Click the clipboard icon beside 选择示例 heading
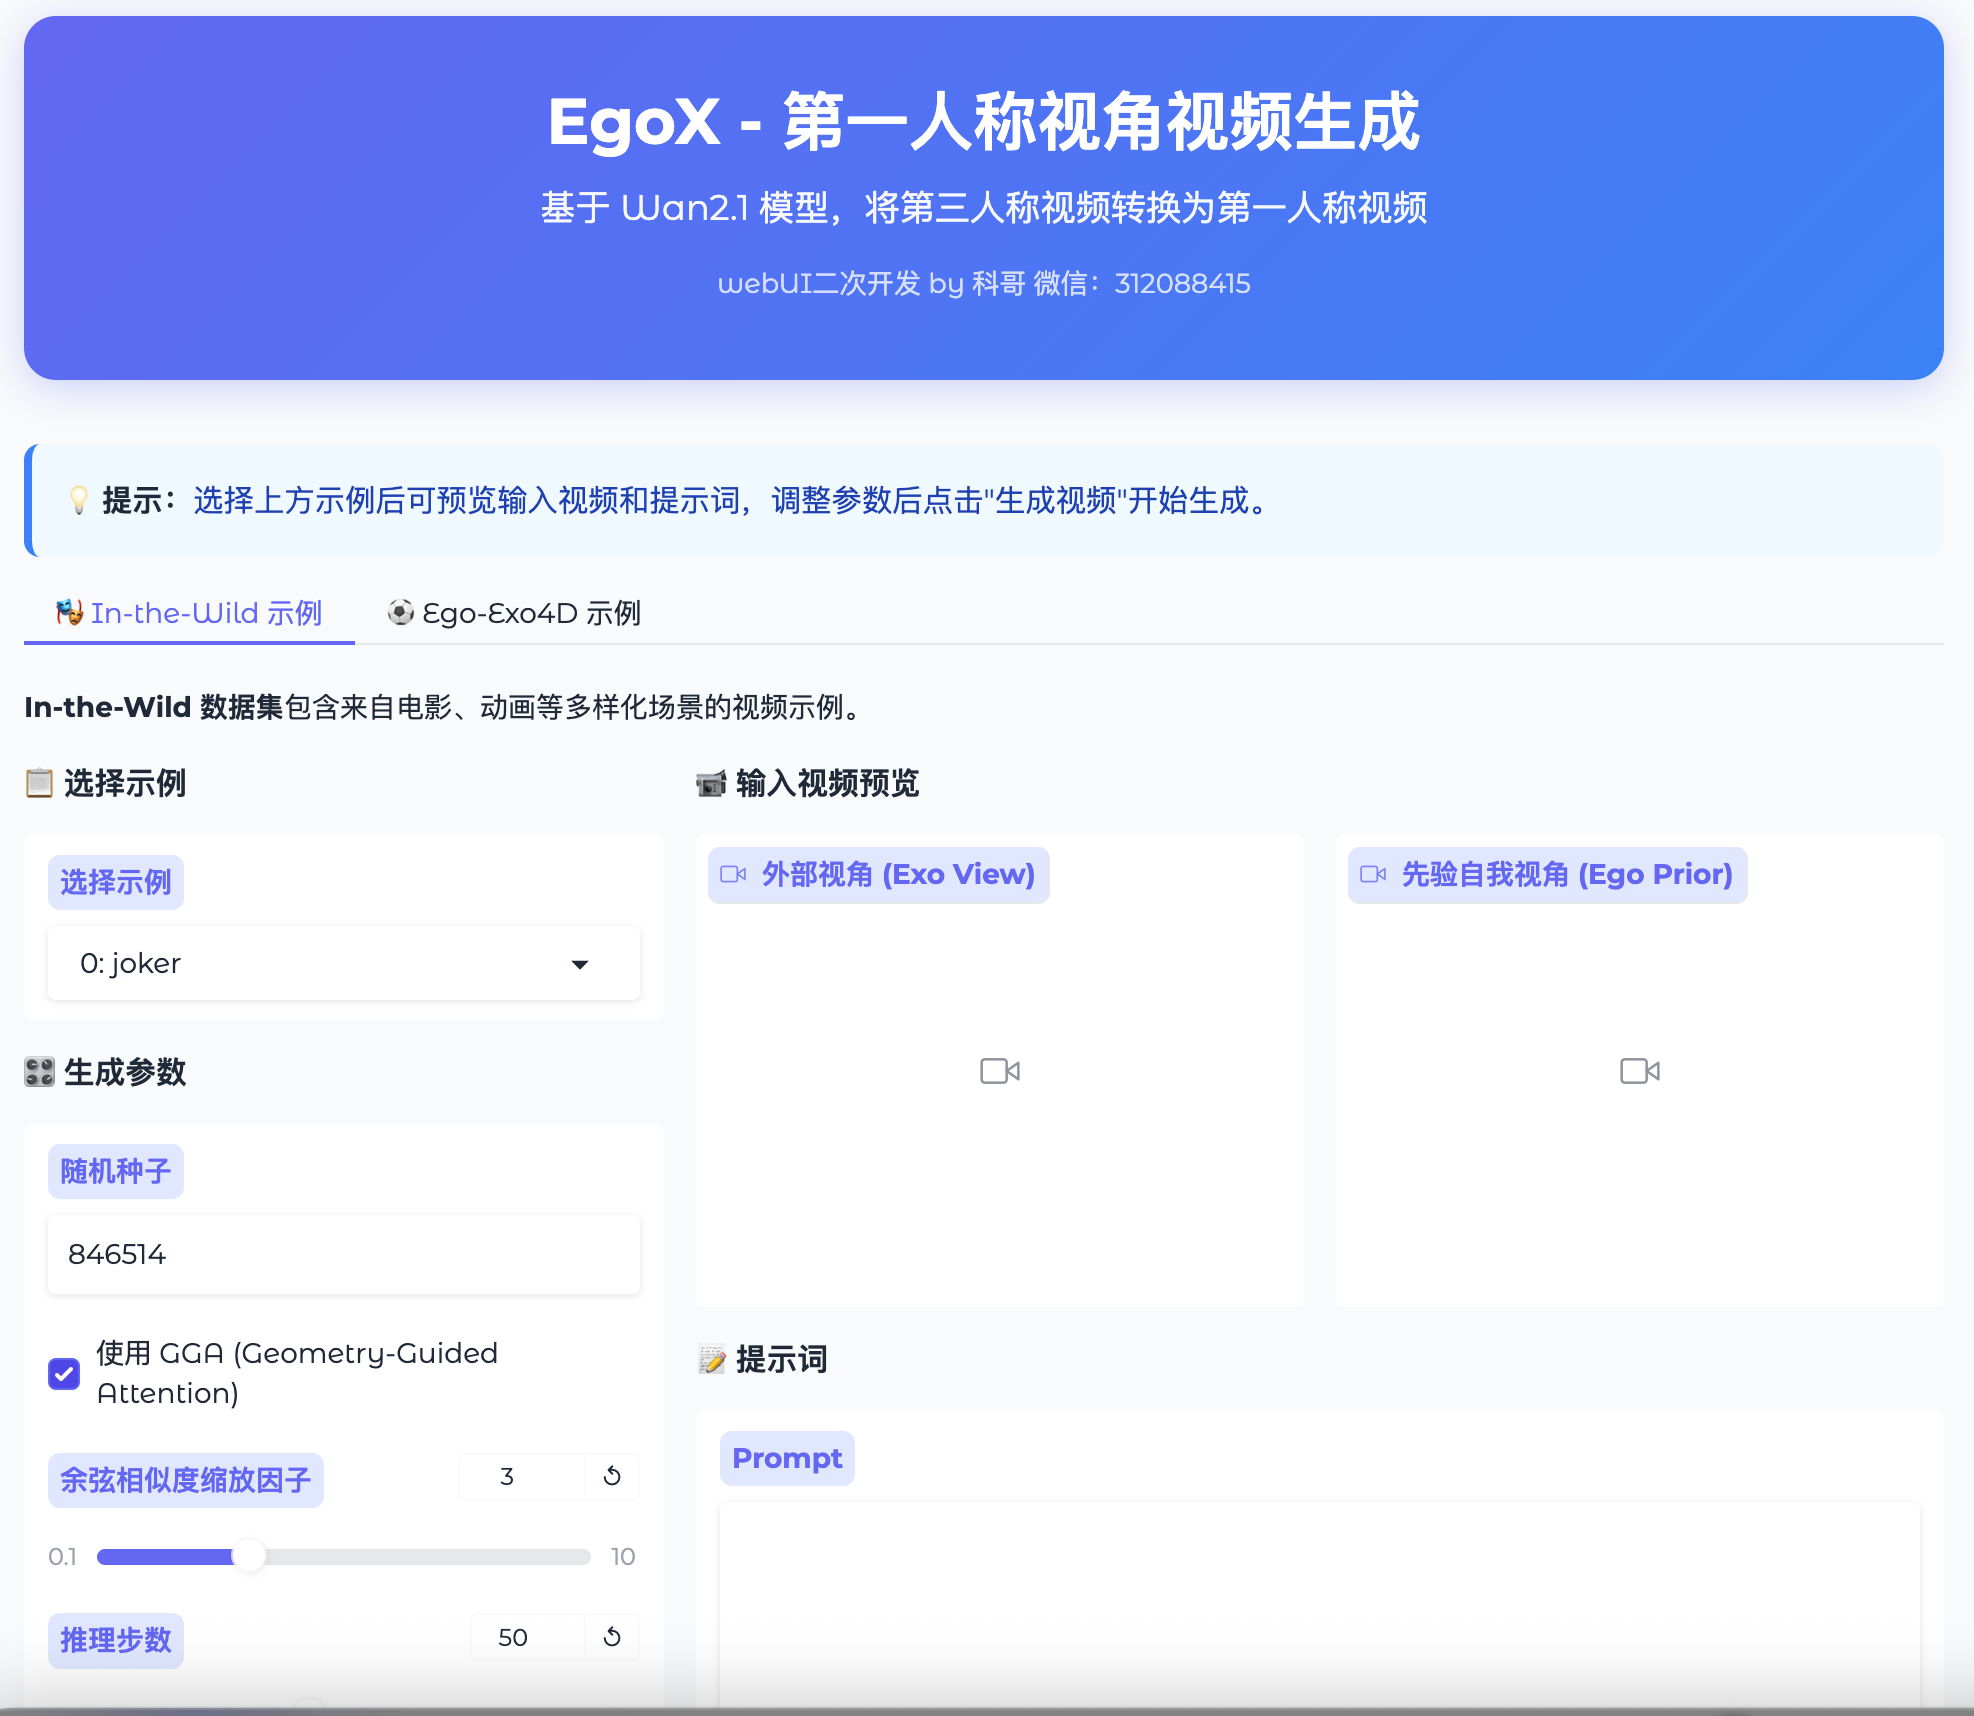 (x=39, y=783)
